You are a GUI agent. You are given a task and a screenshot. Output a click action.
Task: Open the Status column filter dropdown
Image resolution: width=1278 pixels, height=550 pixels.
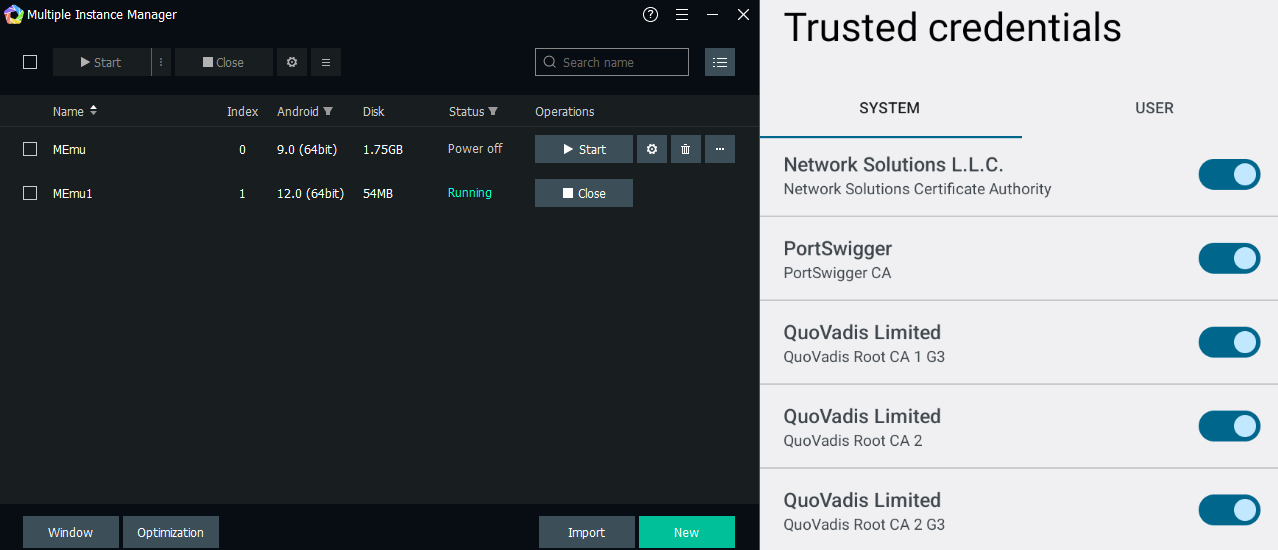click(x=493, y=112)
